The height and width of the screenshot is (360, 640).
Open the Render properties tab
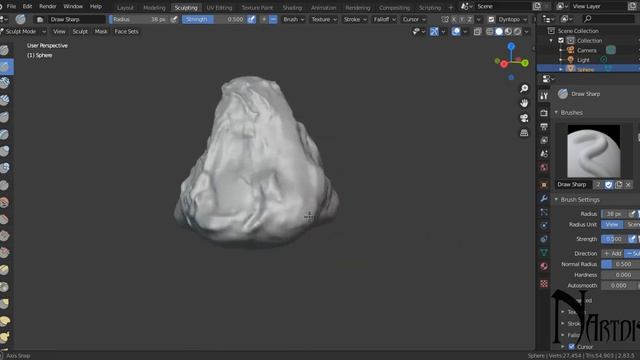[544, 113]
